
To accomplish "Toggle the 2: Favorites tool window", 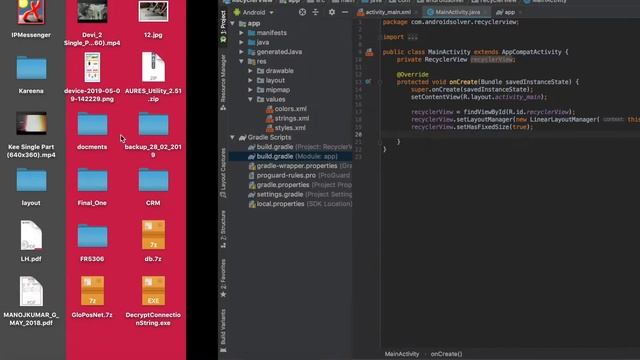I will (223, 278).
